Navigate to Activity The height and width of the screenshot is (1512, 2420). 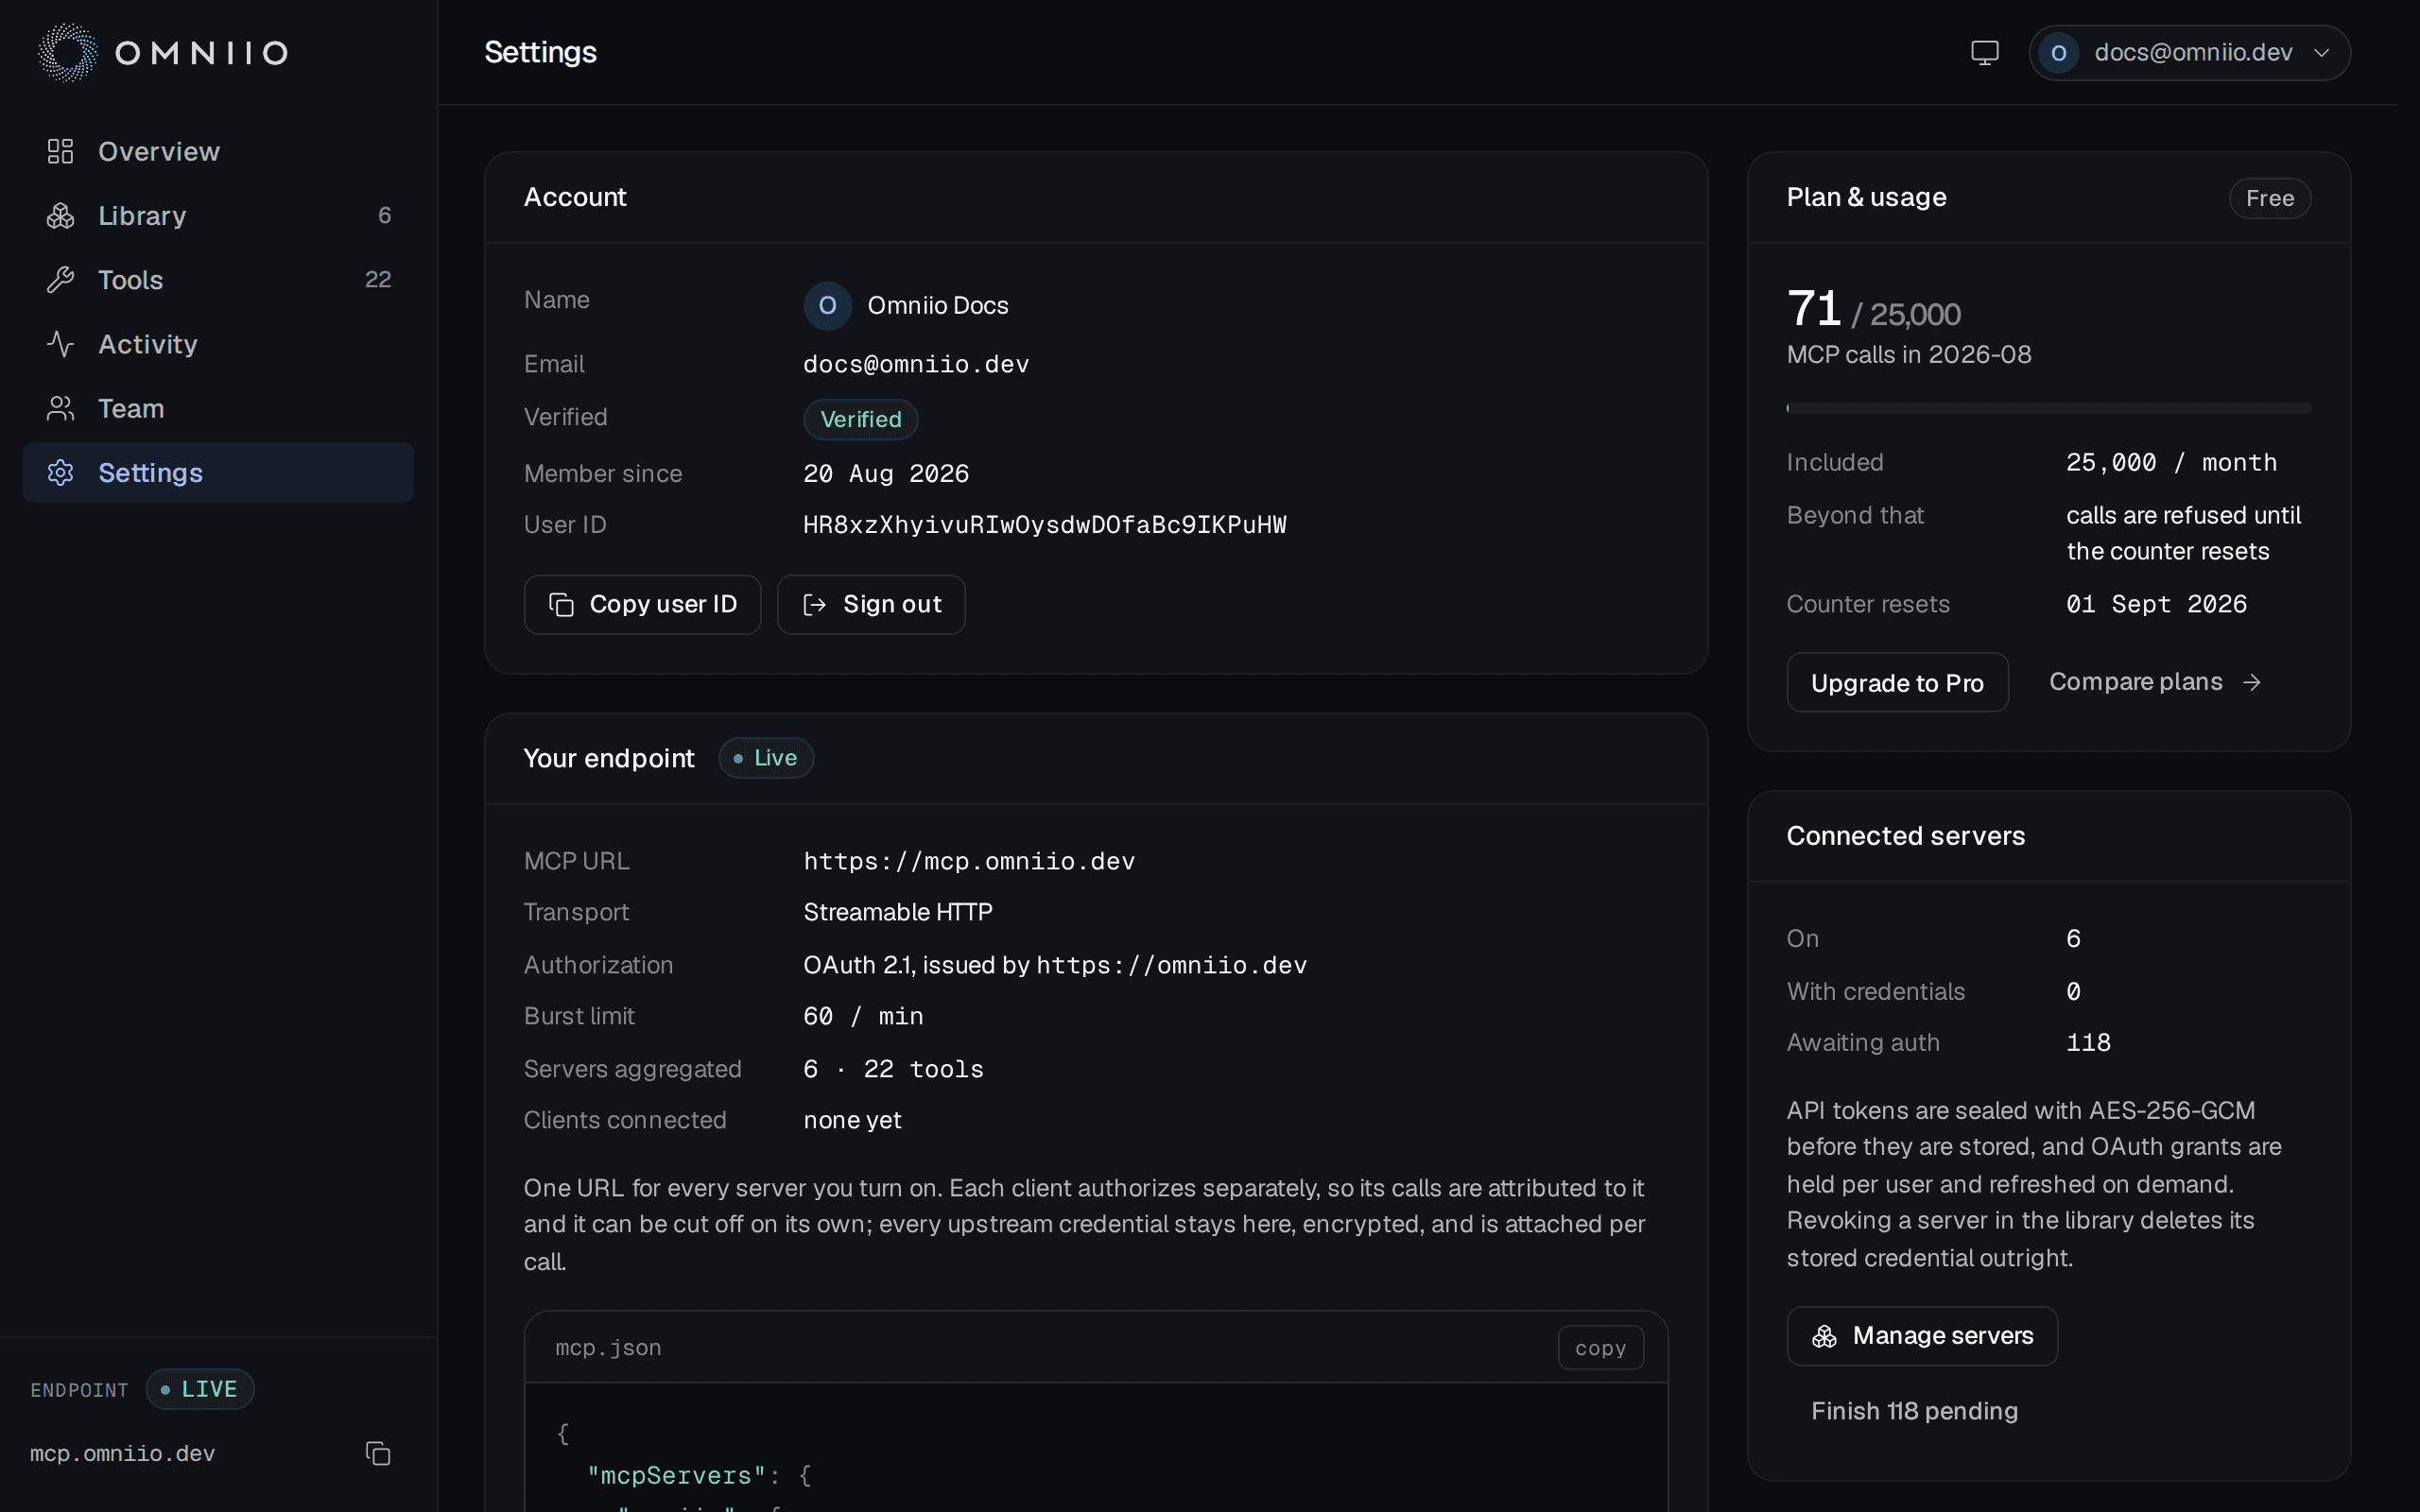(218, 344)
